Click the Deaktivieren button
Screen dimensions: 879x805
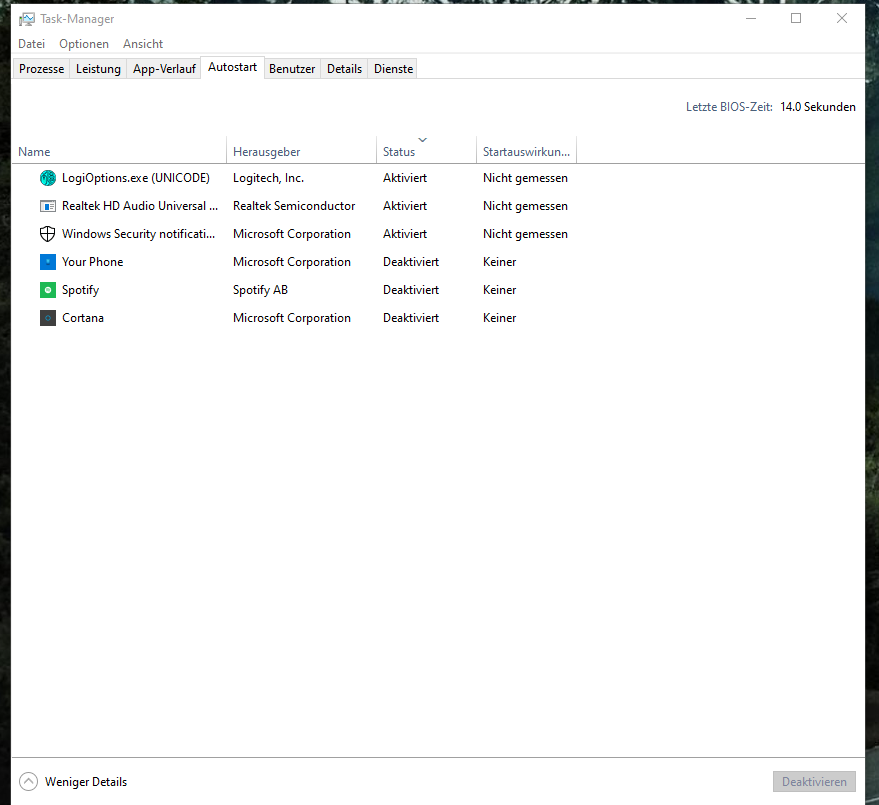point(814,781)
